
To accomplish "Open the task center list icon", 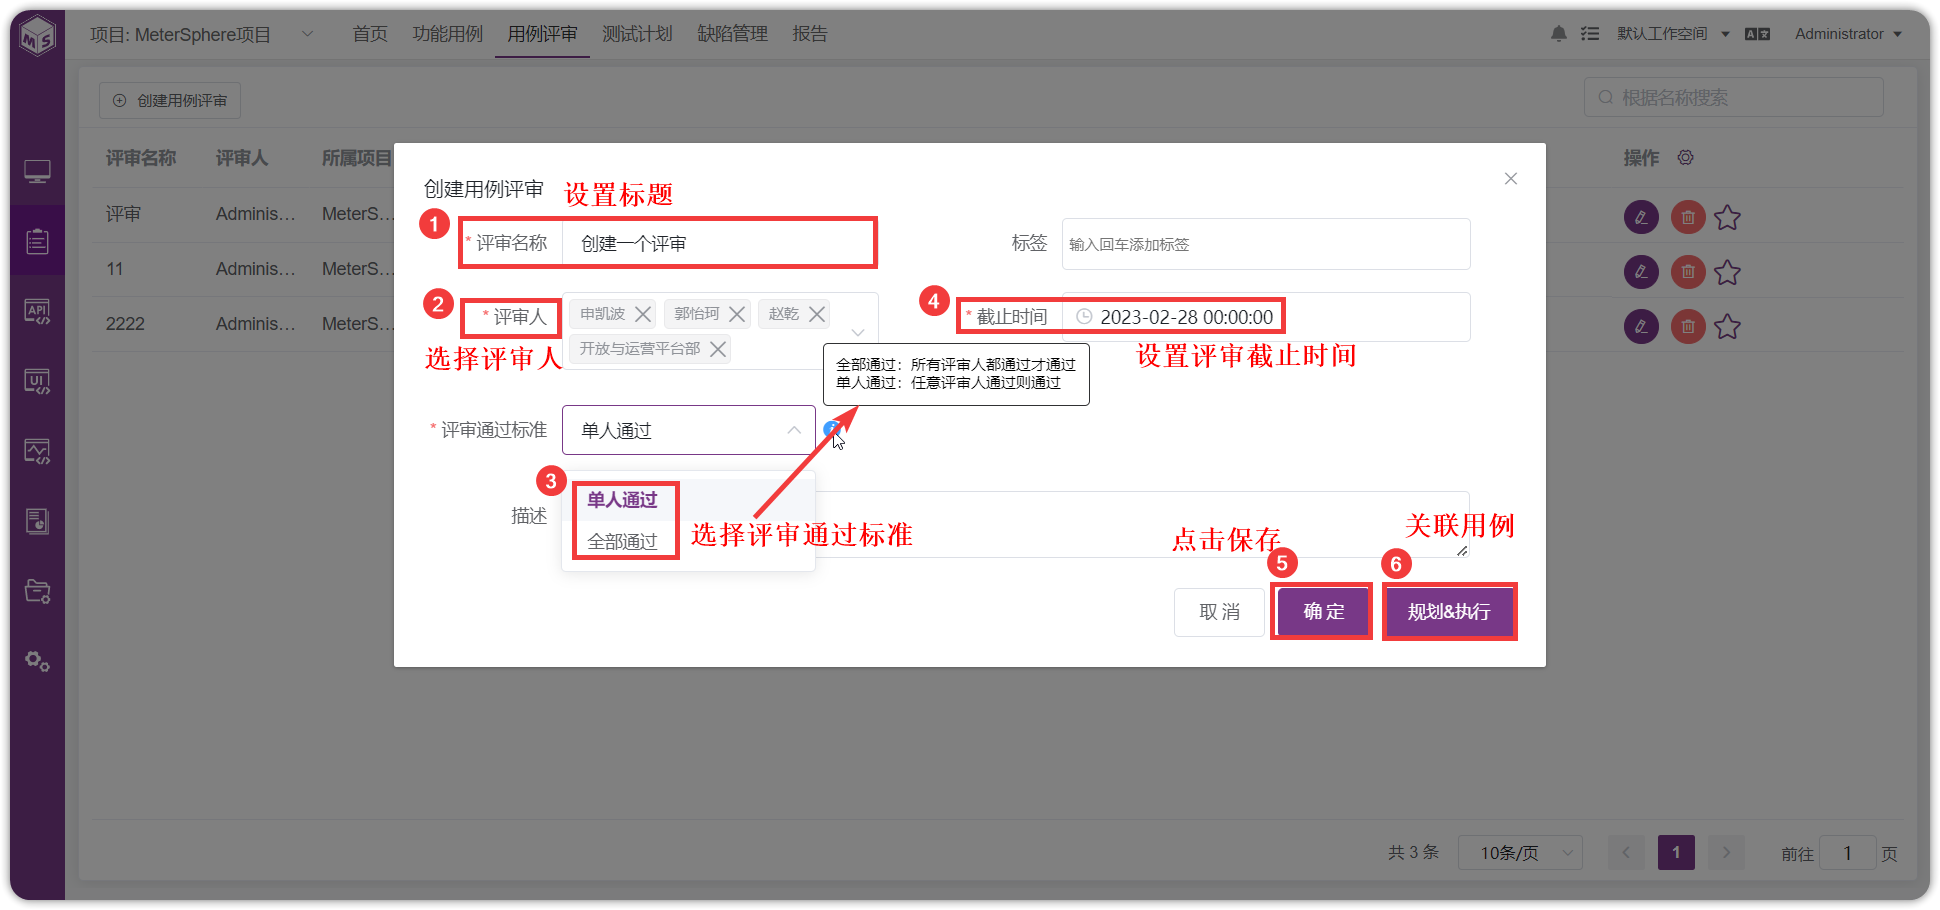I will point(1590,34).
